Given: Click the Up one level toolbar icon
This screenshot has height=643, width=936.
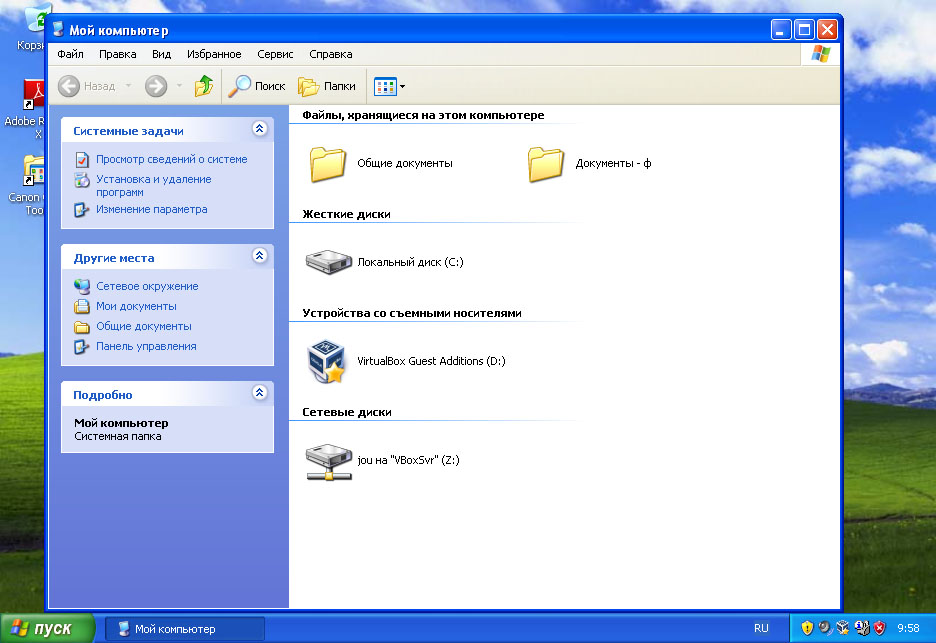Looking at the screenshot, I should [x=204, y=86].
